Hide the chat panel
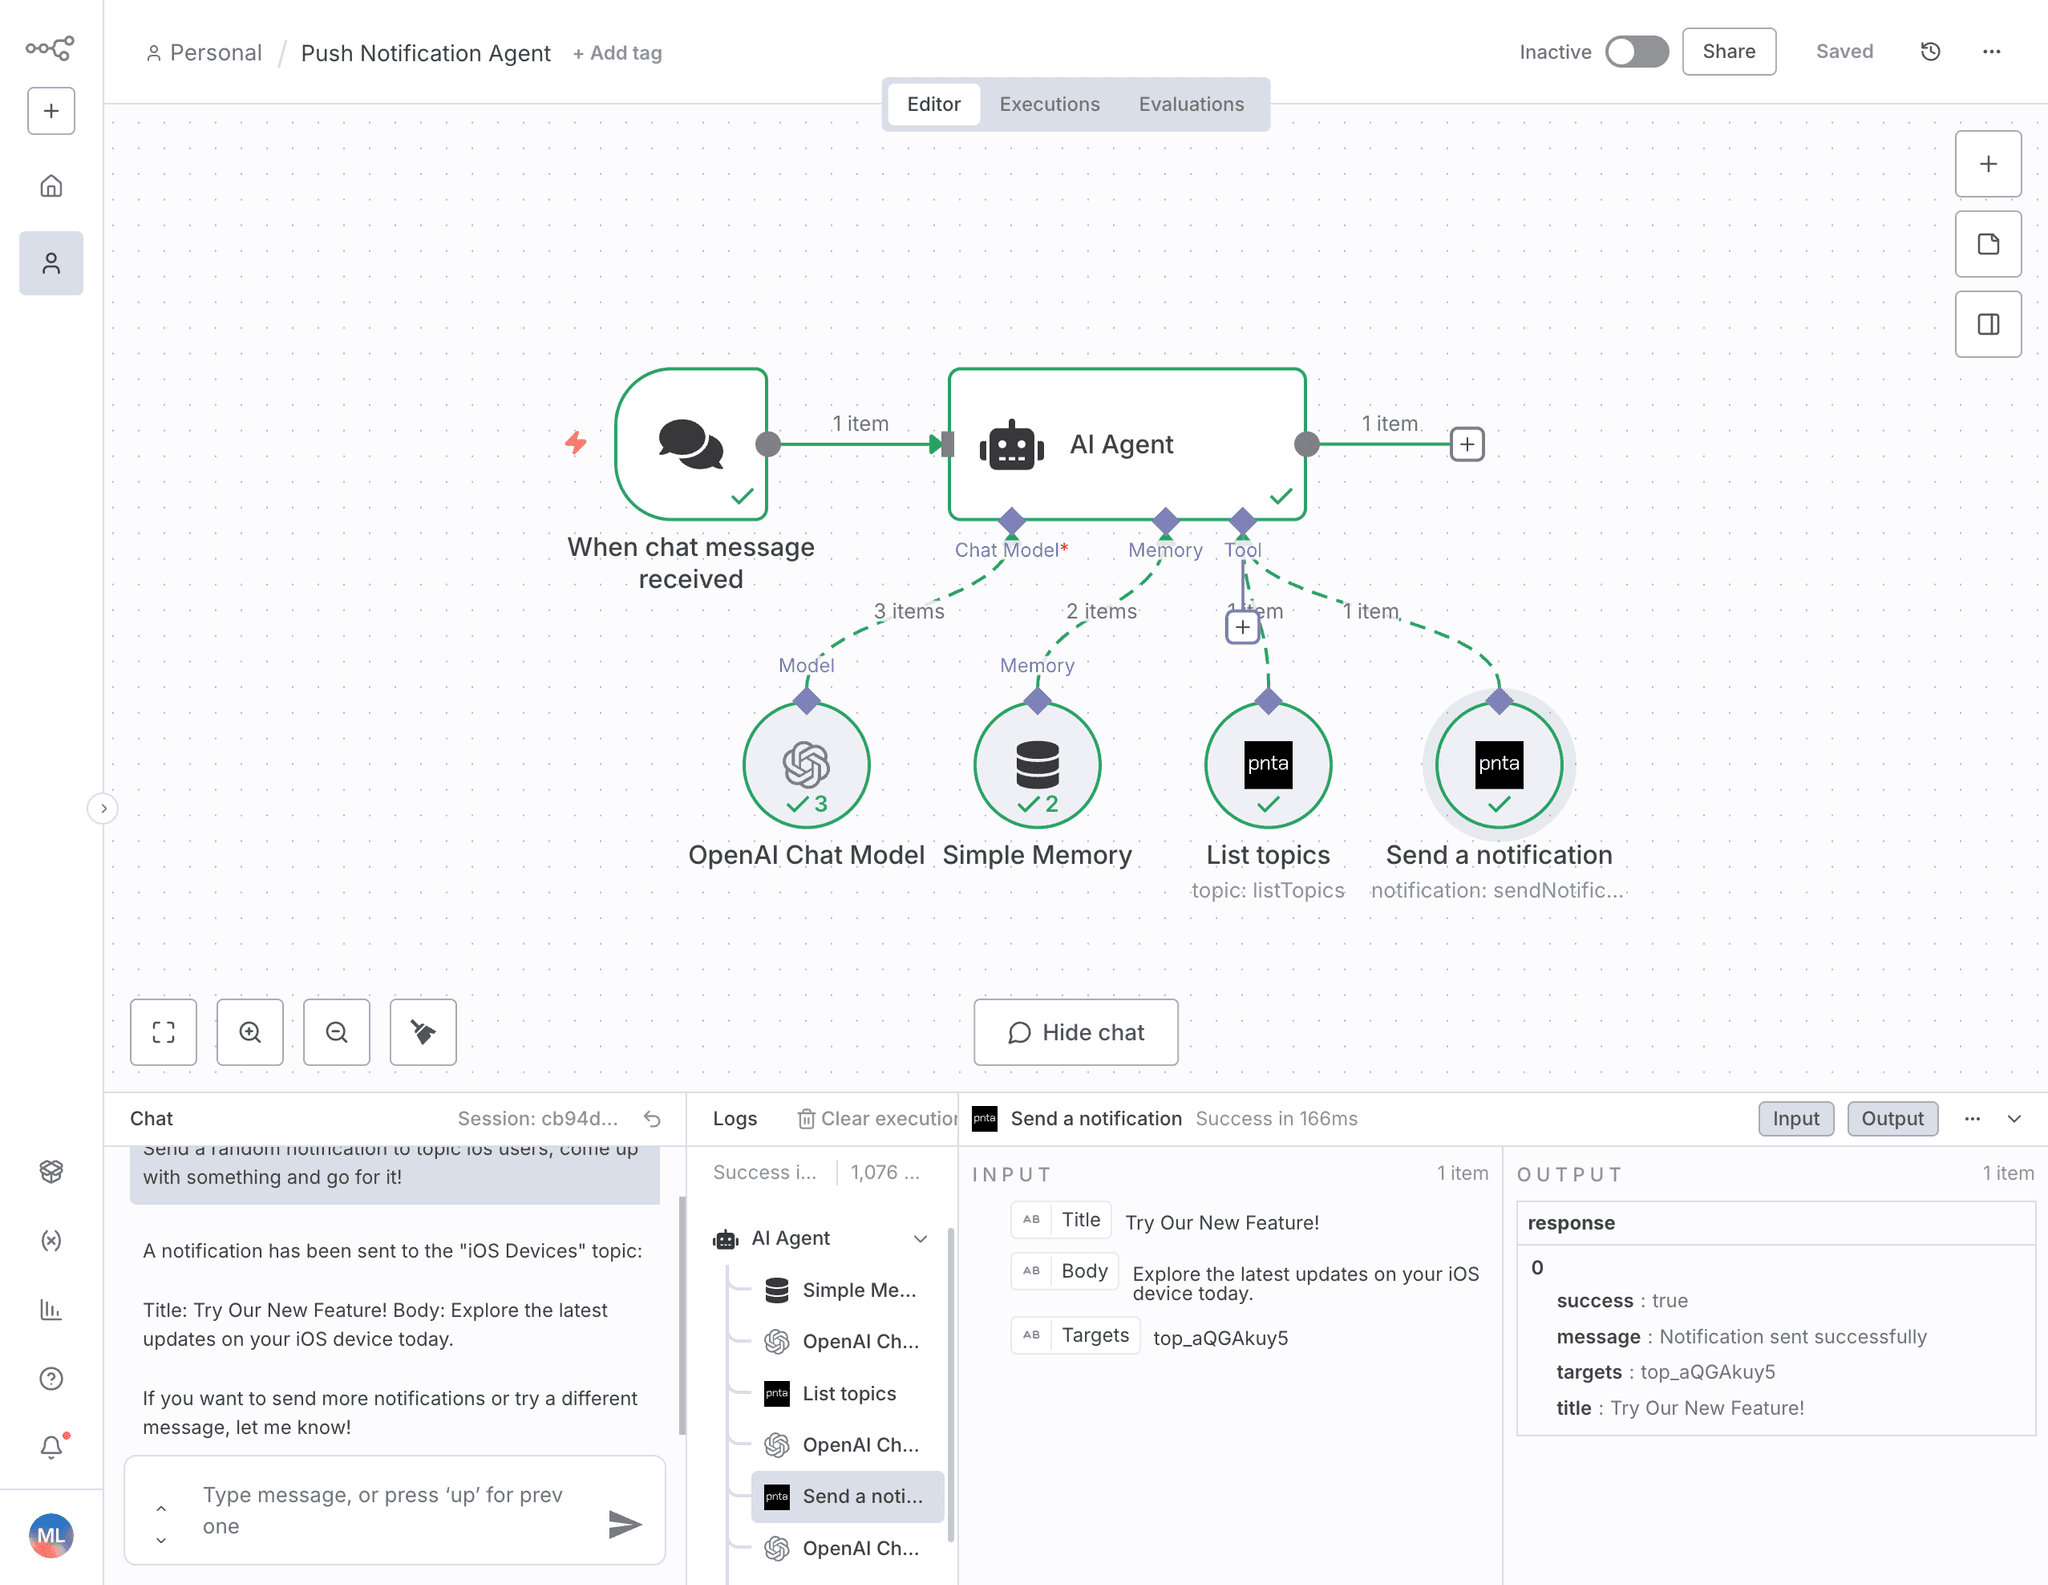The width and height of the screenshot is (2048, 1585). point(1075,1032)
